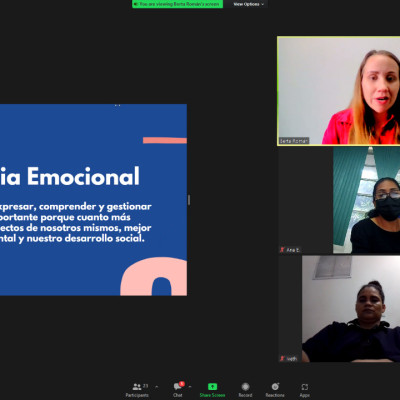This screenshot has width=400, height=400.
Task: Expand the arrow next to Chat
Action: pos(190,387)
